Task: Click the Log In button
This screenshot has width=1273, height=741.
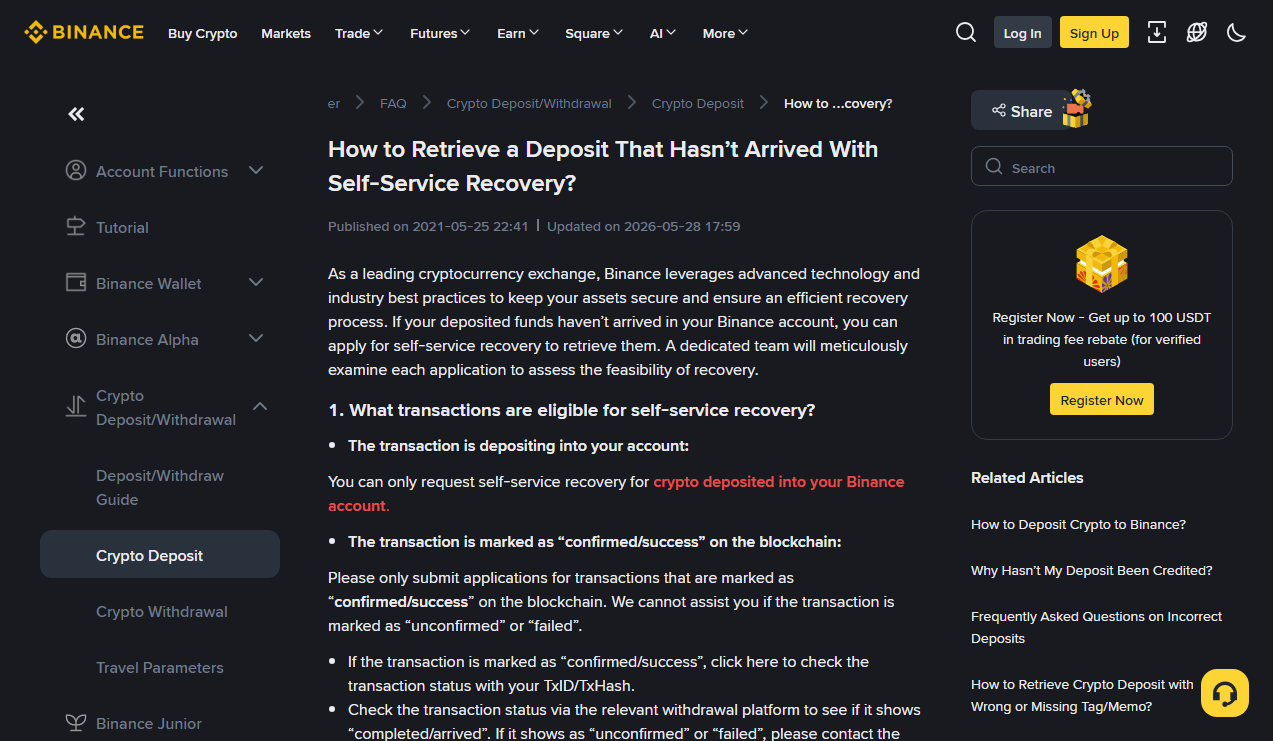Action: (x=1022, y=32)
